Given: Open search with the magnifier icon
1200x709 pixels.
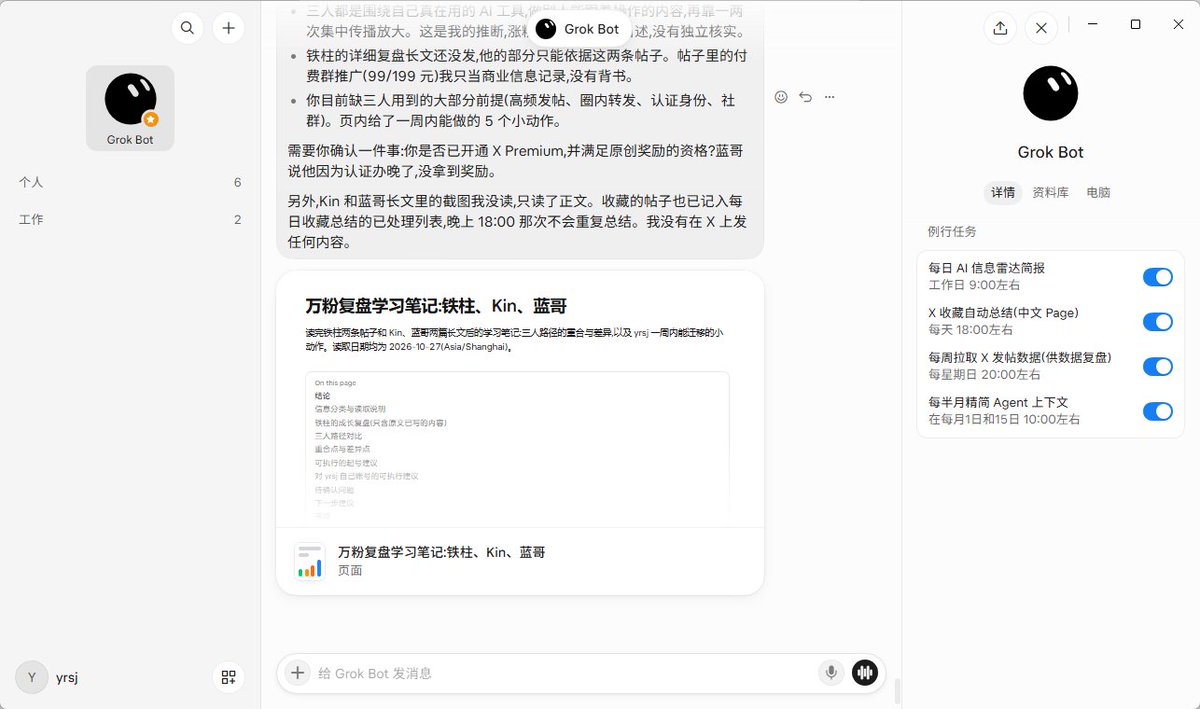Looking at the screenshot, I should coord(187,28).
